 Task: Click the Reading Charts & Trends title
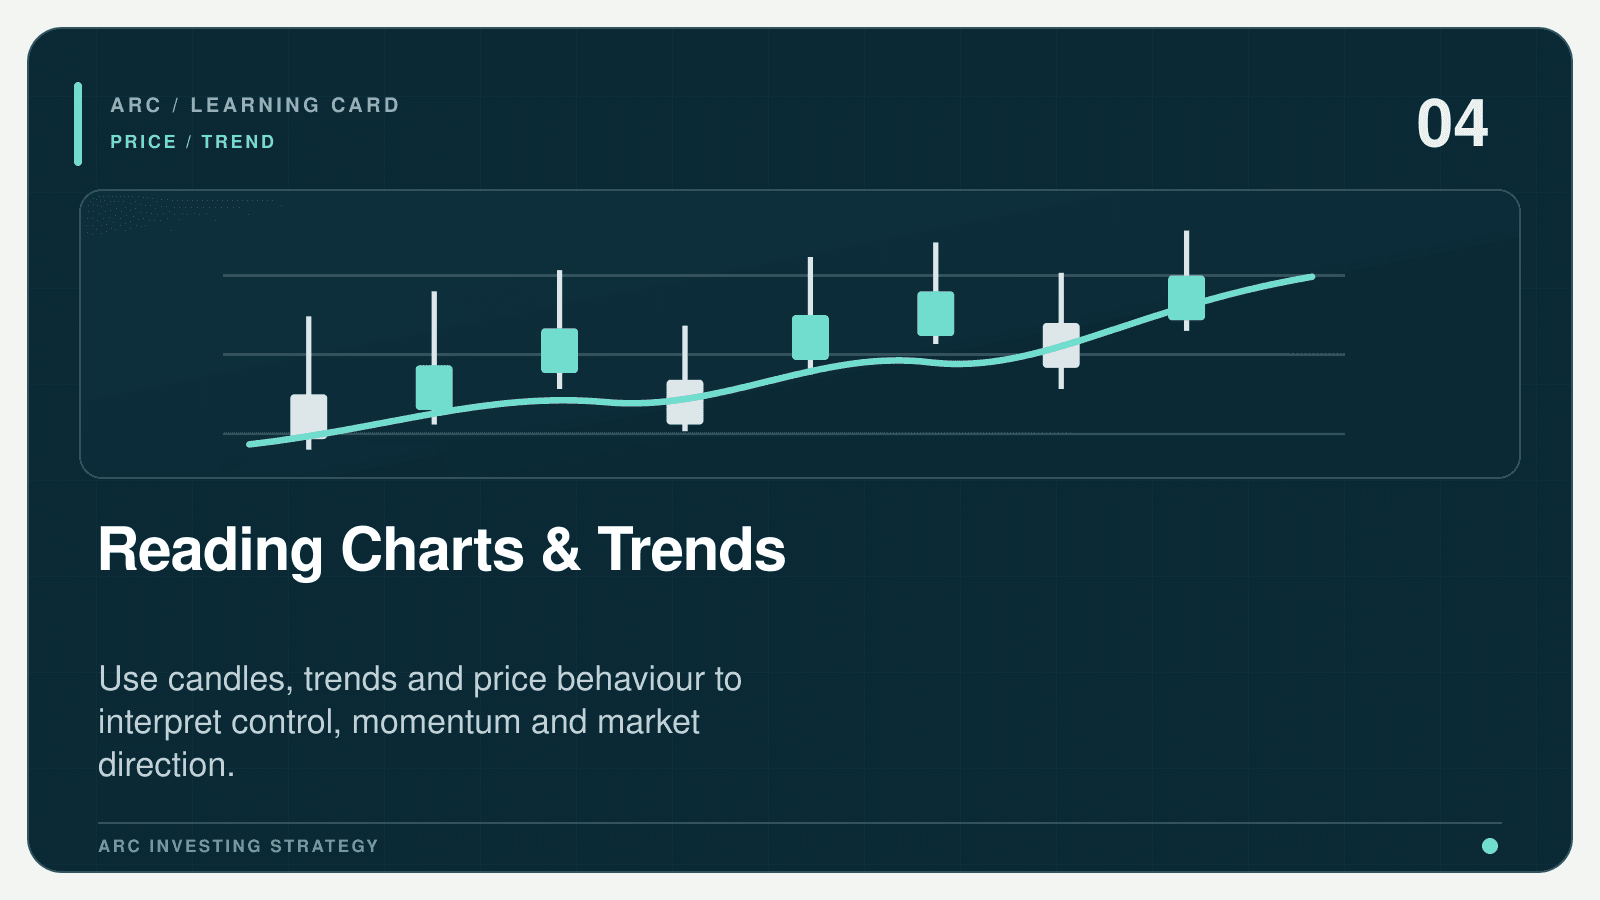[442, 550]
